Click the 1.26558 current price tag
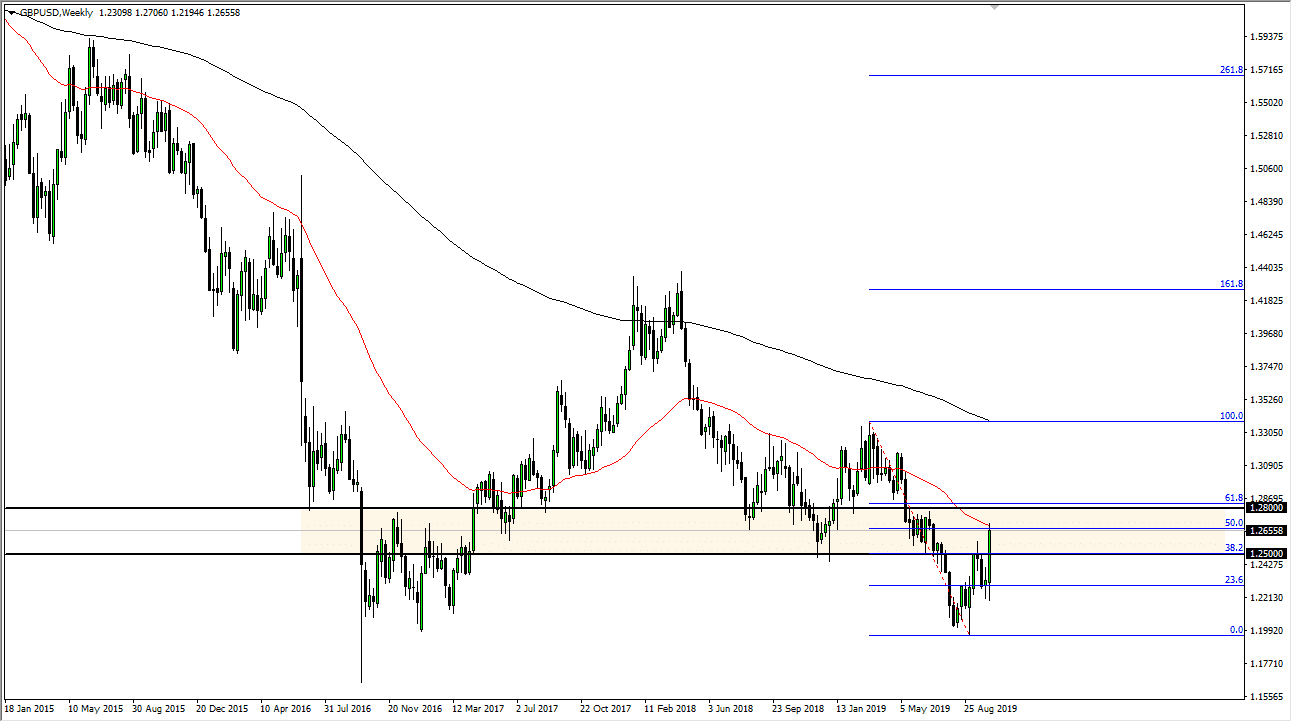The height and width of the screenshot is (722, 1292). pos(1265,531)
